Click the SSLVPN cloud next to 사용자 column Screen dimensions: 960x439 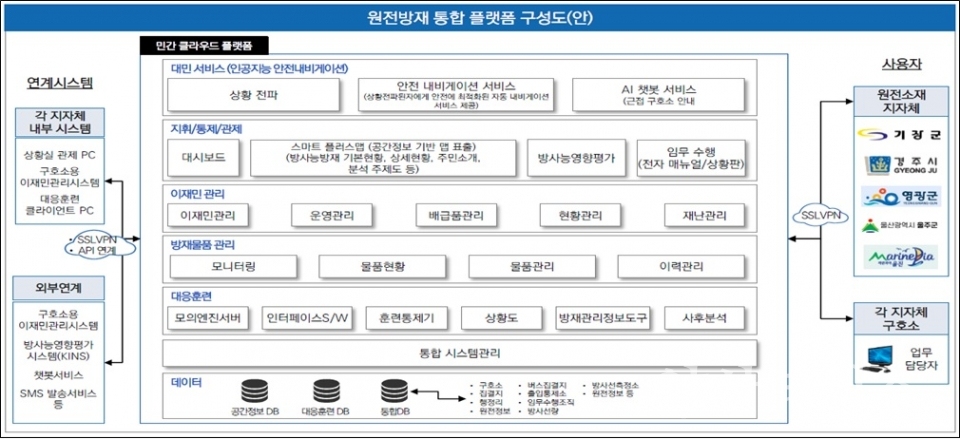pyautogui.click(x=820, y=216)
